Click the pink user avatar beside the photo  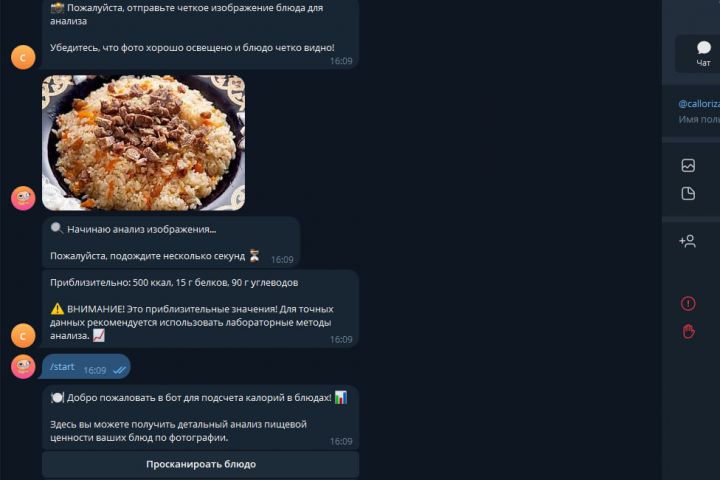(23, 198)
